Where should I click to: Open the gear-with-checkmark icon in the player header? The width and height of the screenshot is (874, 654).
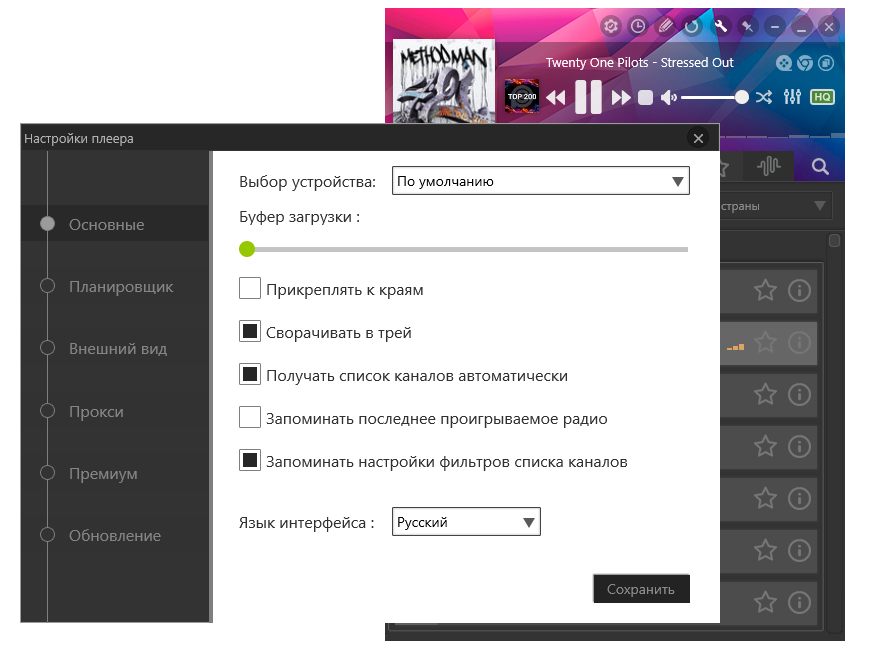coord(611,26)
